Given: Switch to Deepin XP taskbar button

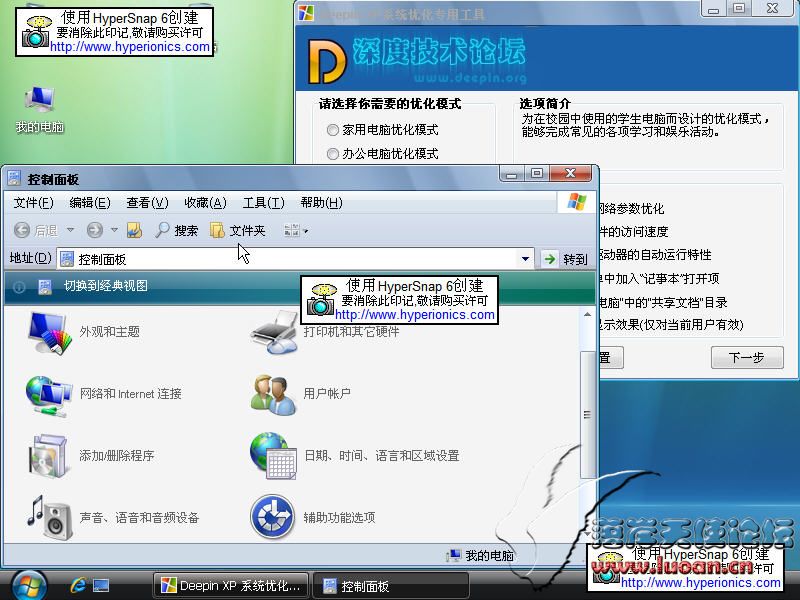Looking at the screenshot, I should 231,586.
